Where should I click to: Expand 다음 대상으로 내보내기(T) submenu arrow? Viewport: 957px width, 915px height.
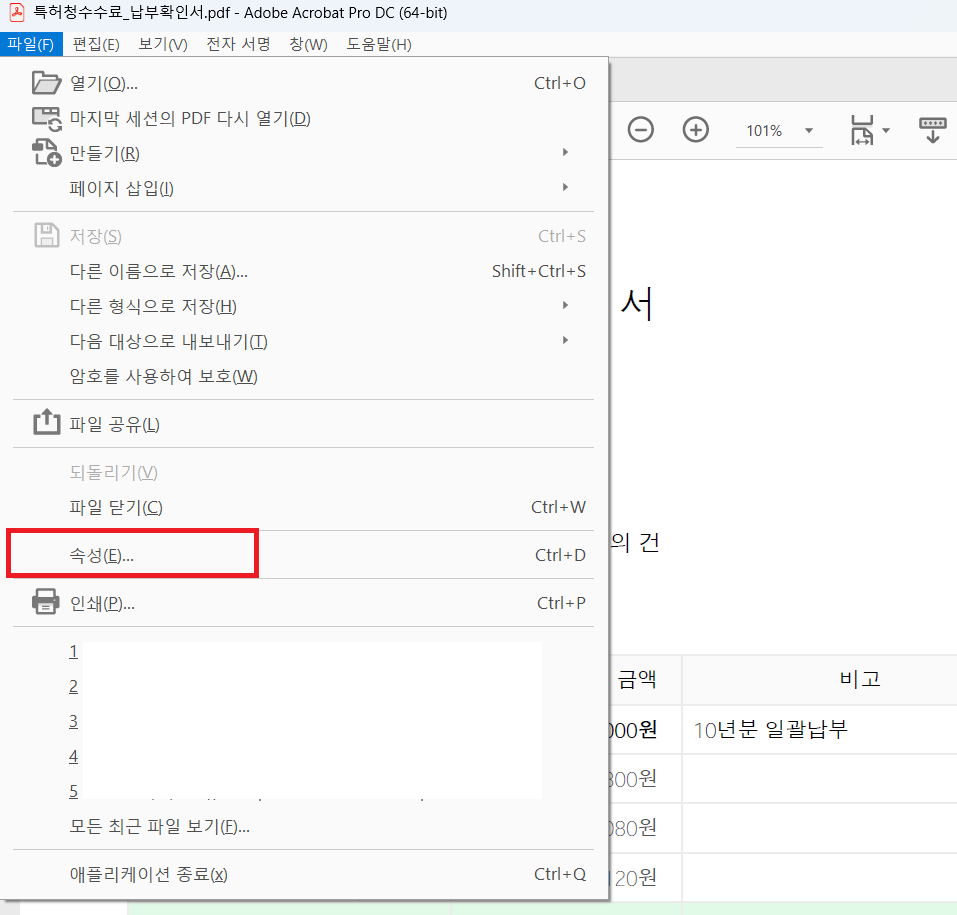coord(565,340)
